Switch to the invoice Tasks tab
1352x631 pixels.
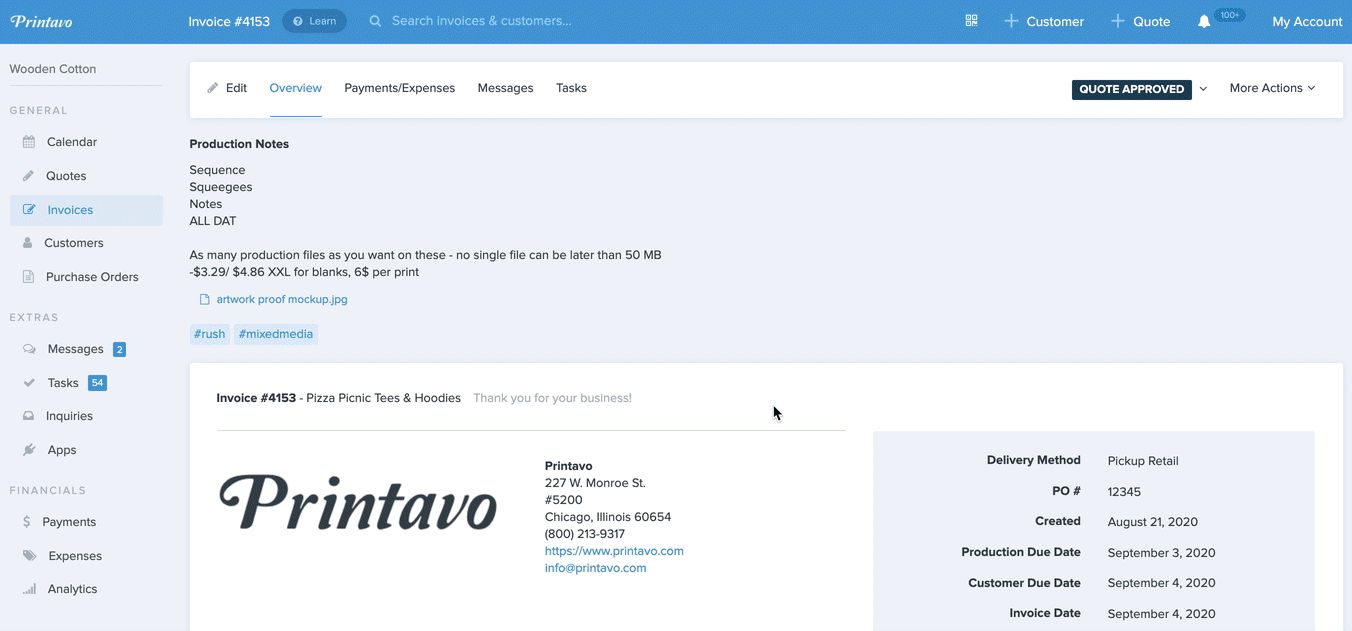click(571, 88)
